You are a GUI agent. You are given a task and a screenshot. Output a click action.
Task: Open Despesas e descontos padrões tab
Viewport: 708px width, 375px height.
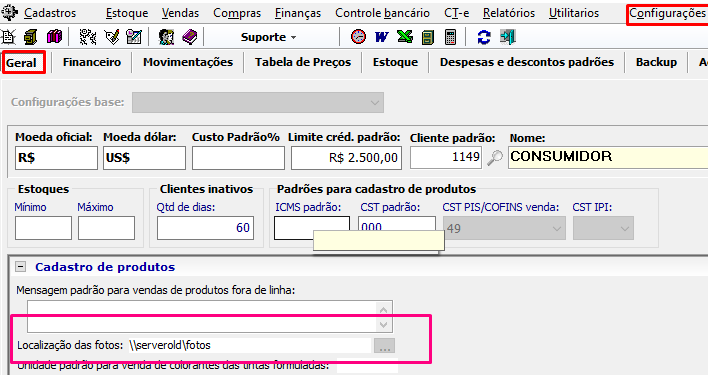point(527,62)
